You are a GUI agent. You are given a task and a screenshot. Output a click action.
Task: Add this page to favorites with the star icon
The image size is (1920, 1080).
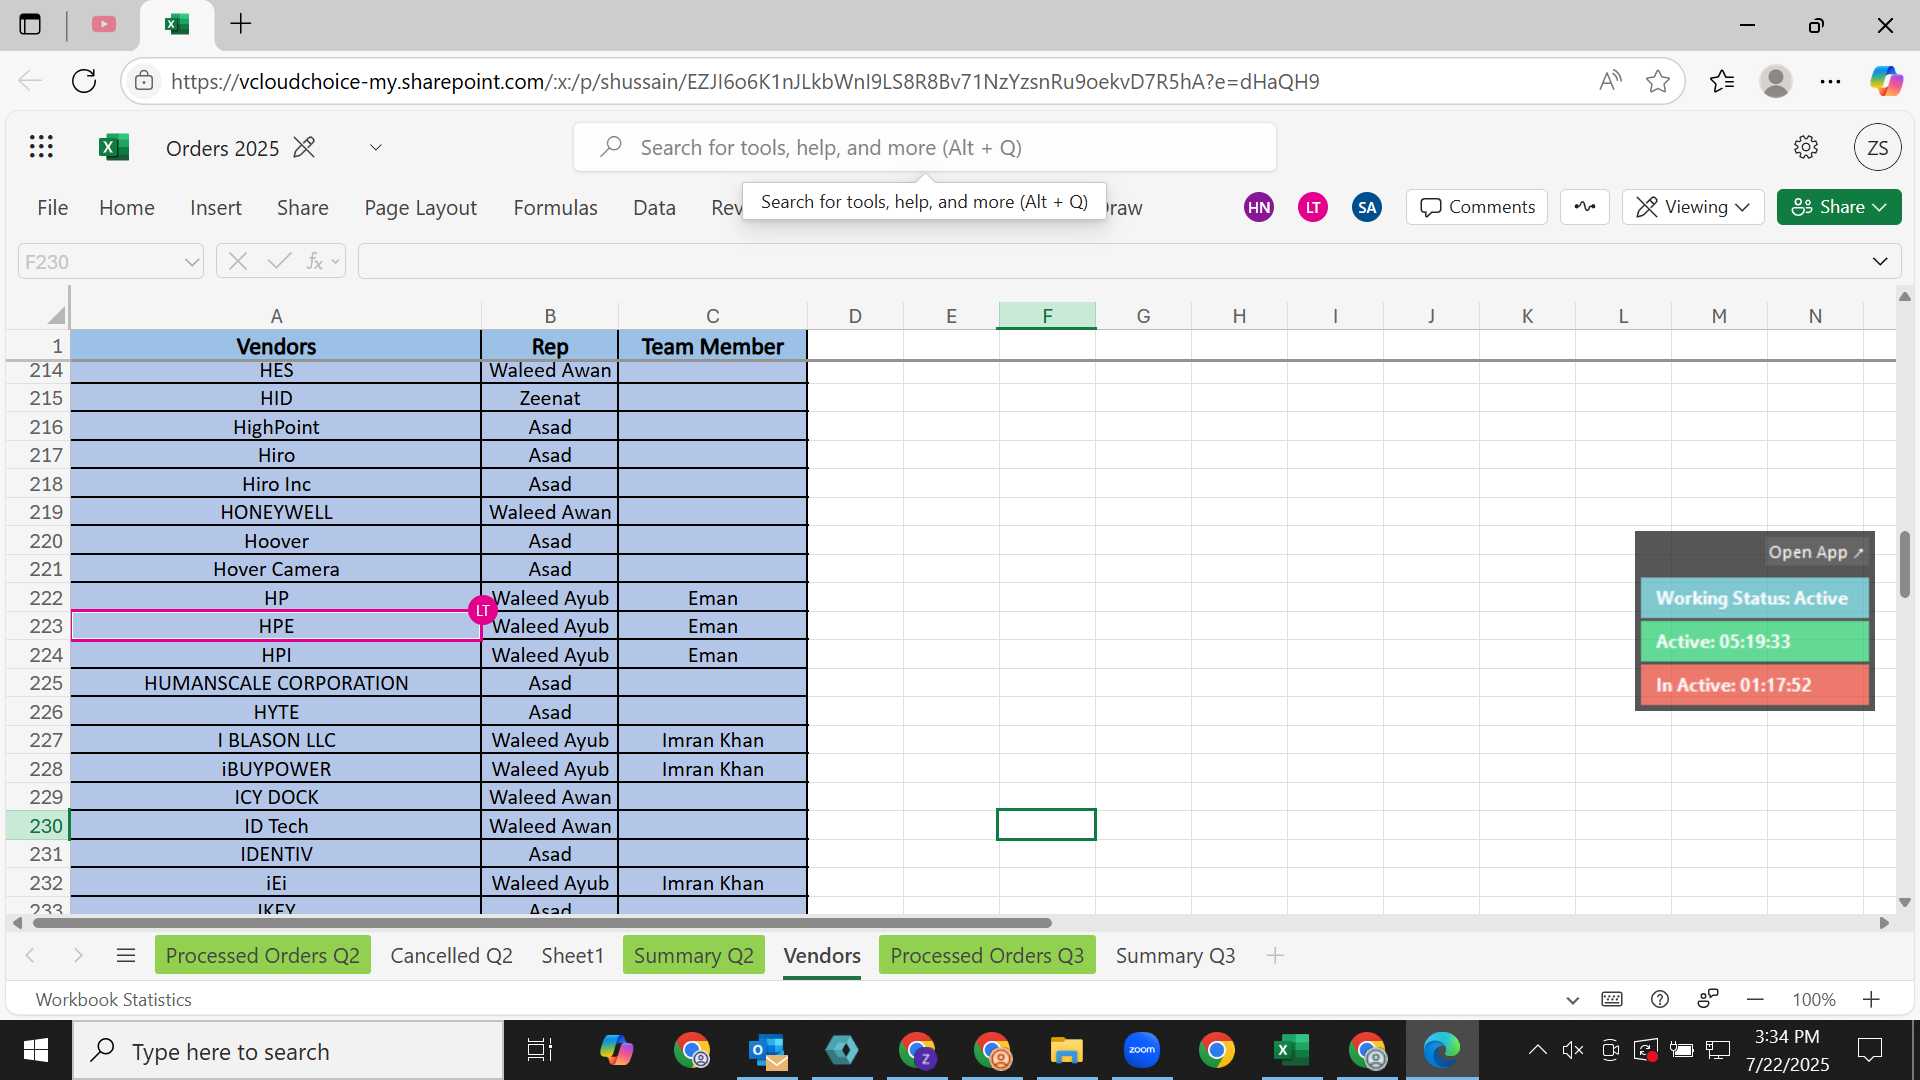pos(1657,81)
